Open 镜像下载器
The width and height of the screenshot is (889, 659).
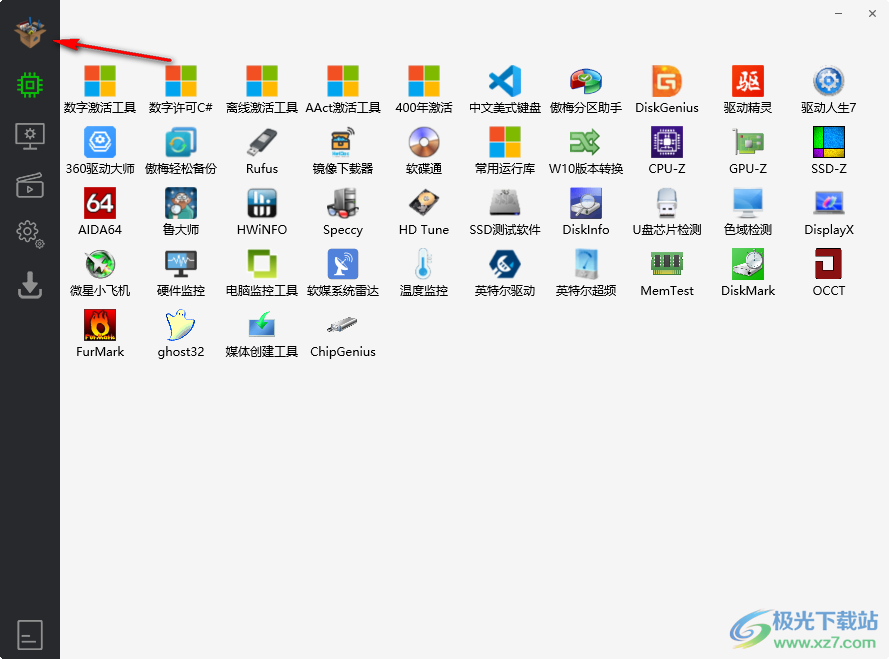pos(343,151)
